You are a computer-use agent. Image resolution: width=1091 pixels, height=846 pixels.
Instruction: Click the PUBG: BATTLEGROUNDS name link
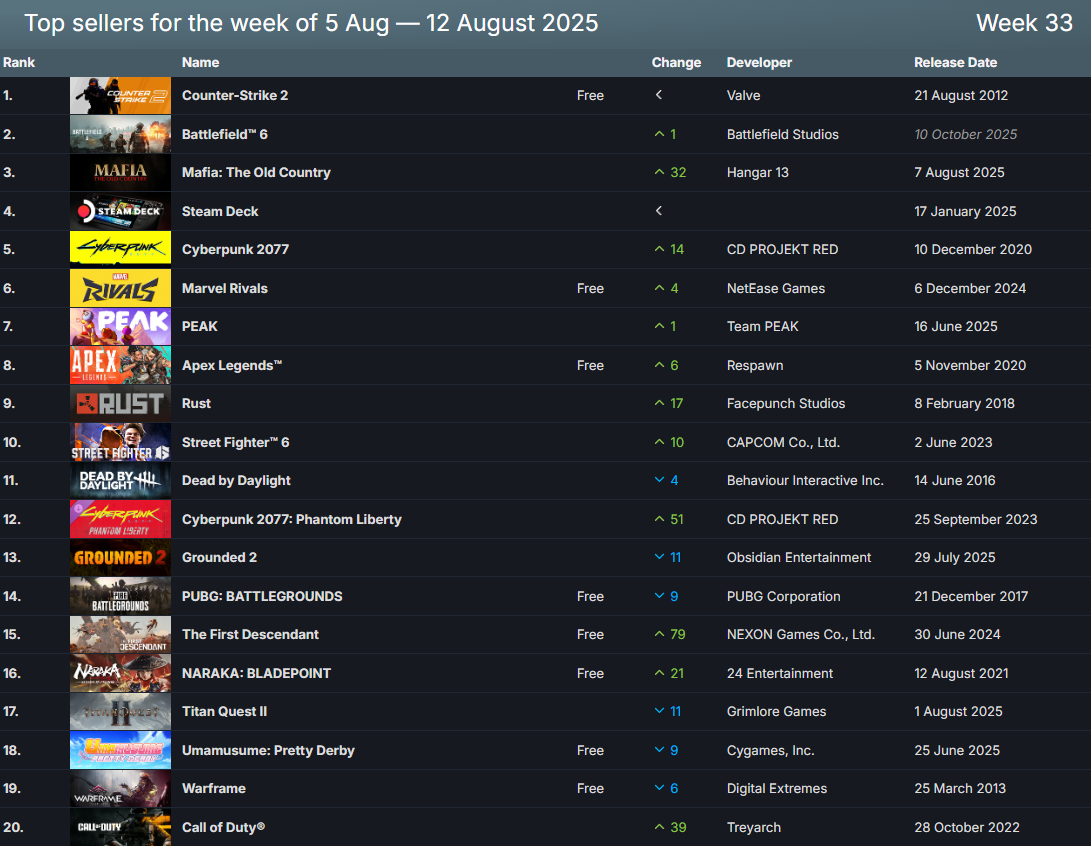262,596
